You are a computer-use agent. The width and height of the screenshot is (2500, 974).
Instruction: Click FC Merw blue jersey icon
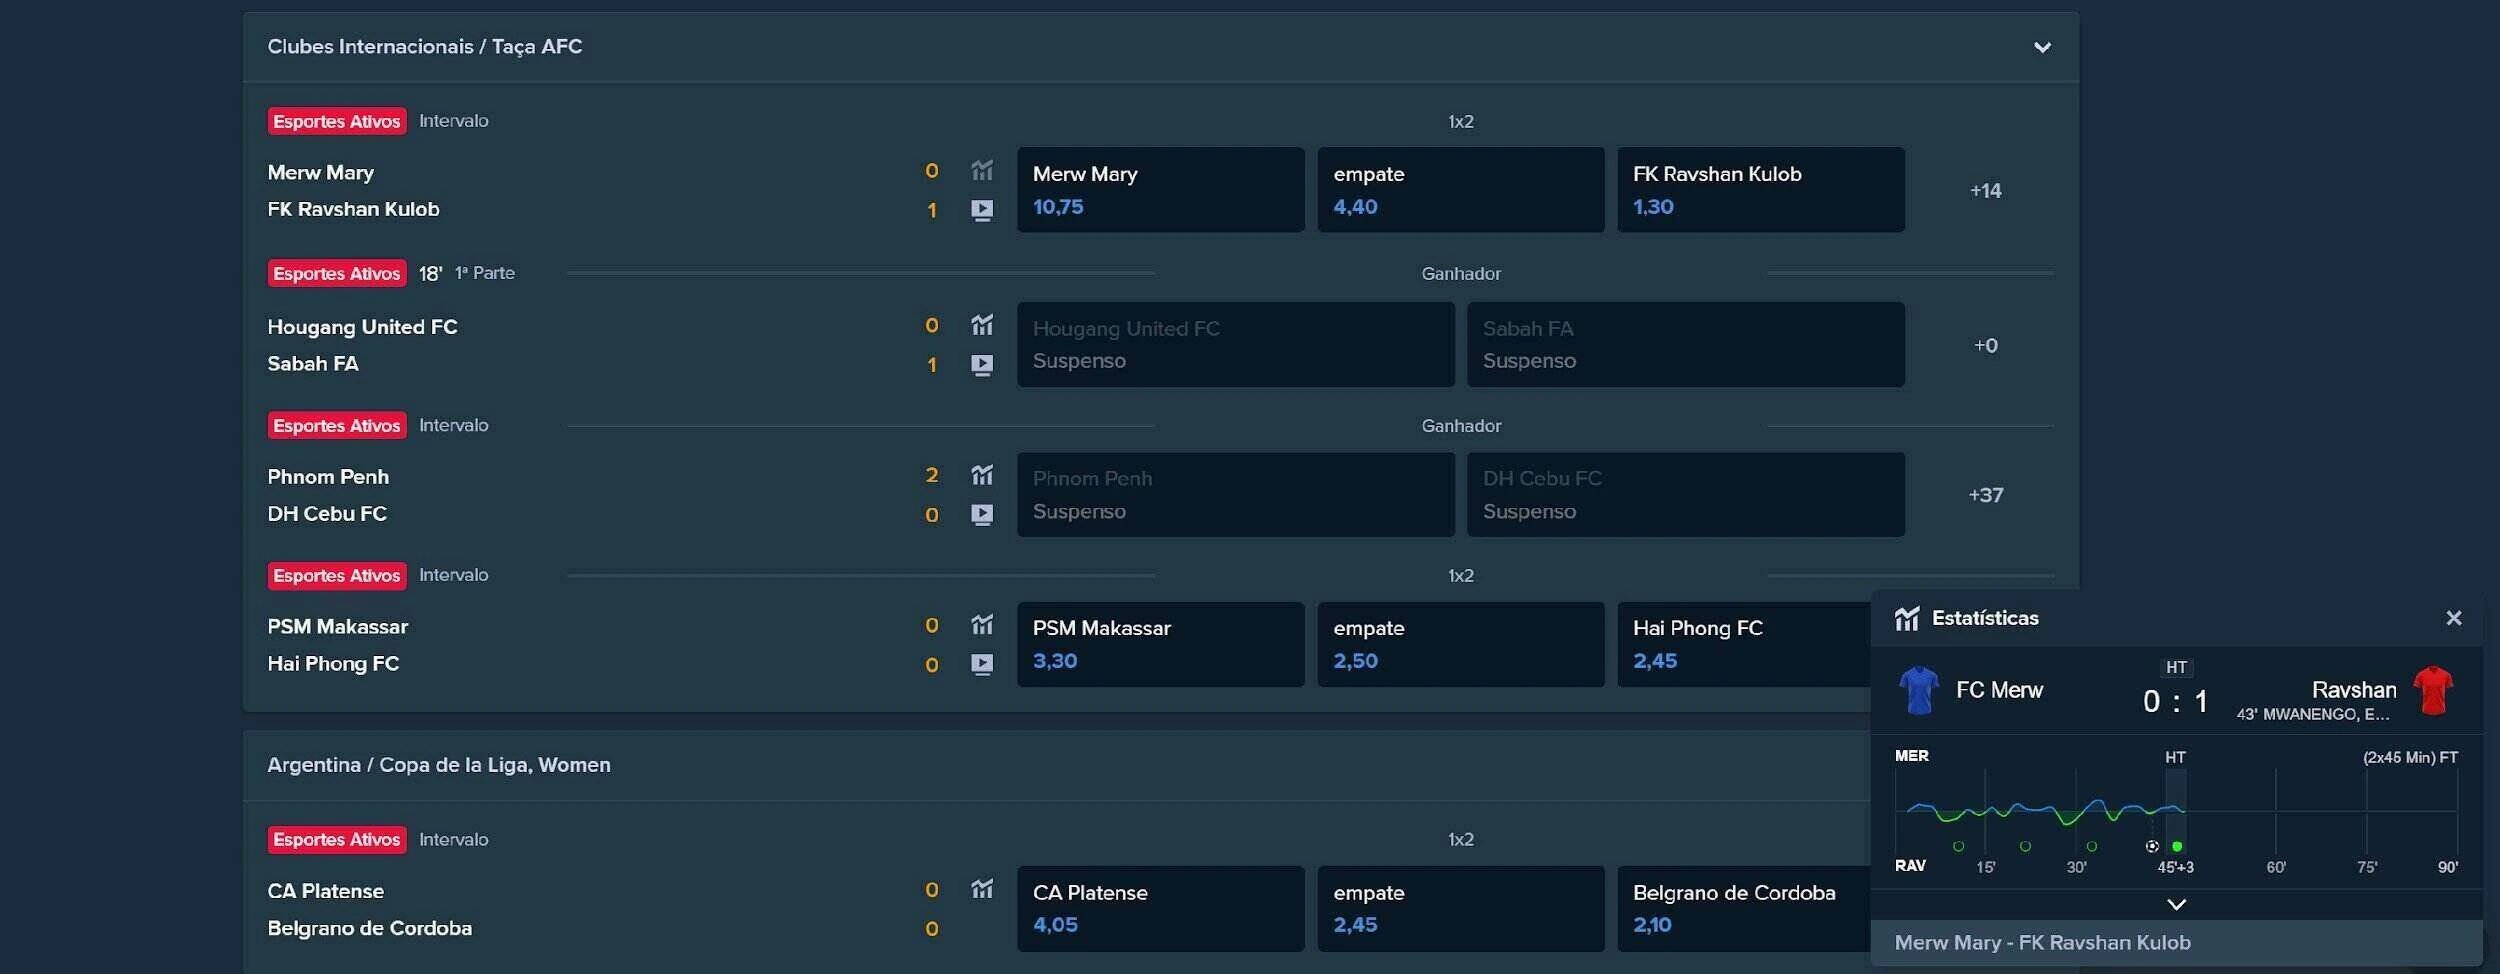(x=1918, y=690)
